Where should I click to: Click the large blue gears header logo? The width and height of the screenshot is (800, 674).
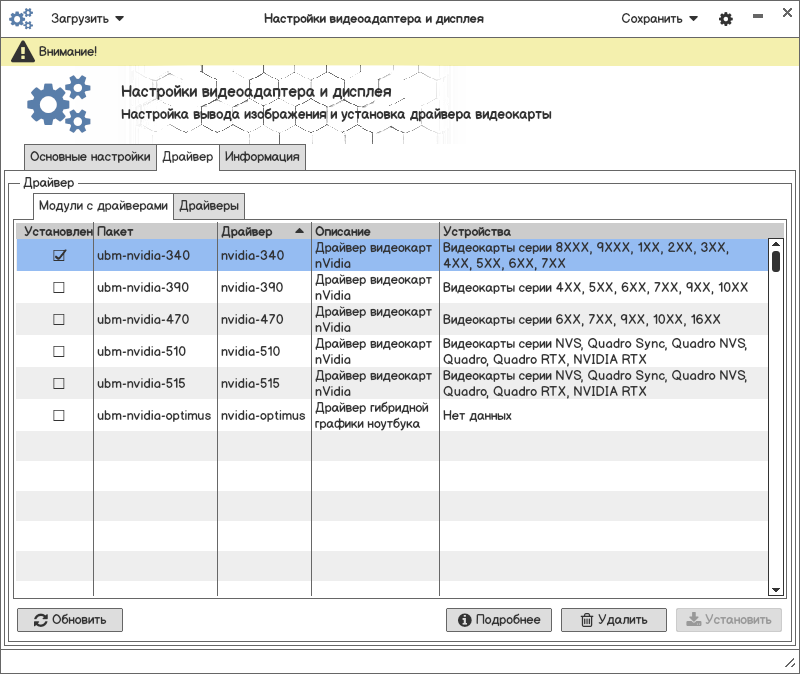(x=58, y=103)
